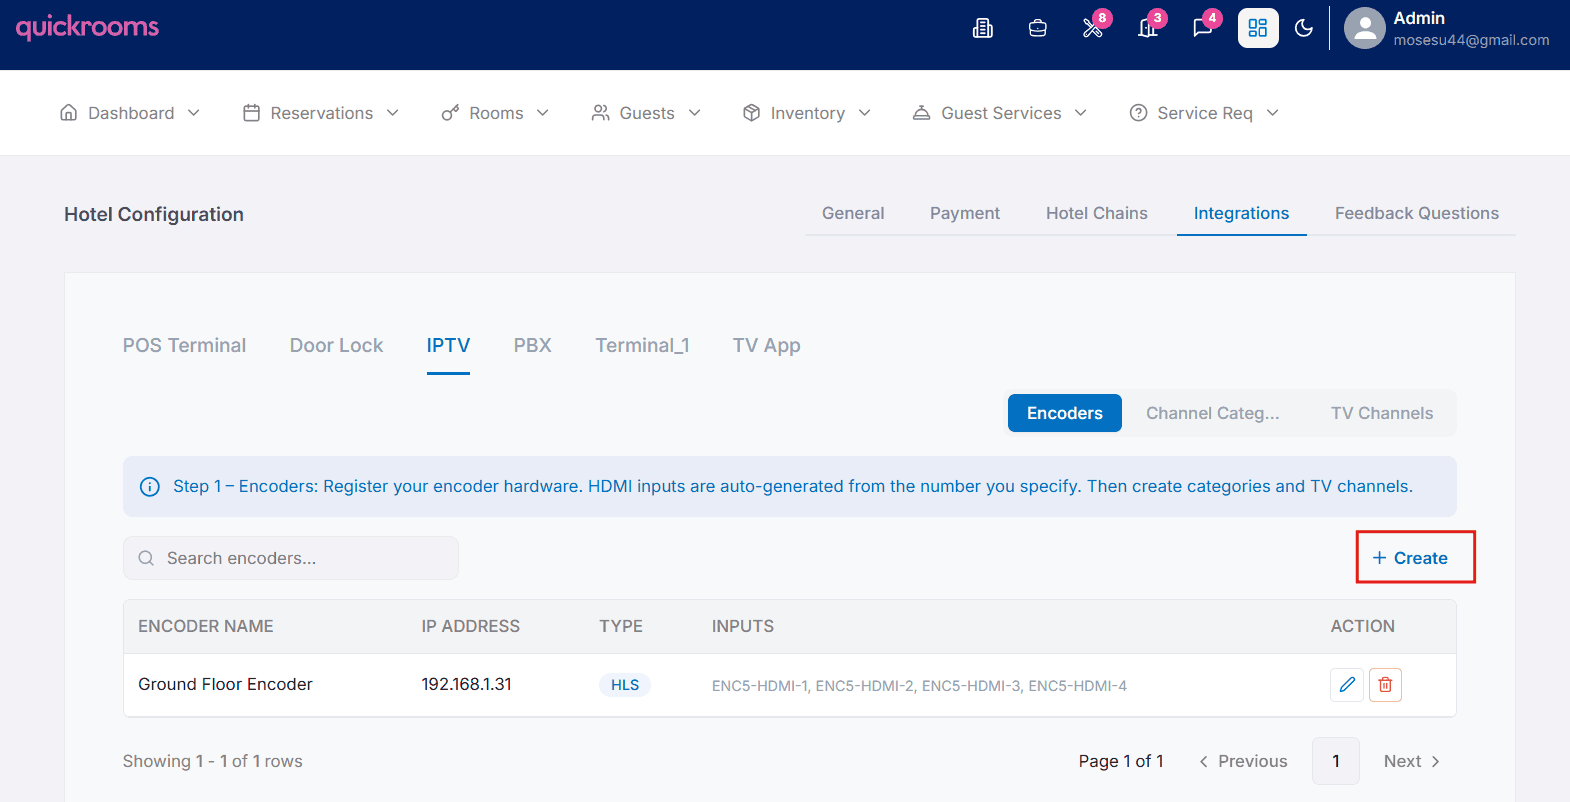The image size is (1570, 802).
Task: Click the Guests people icon
Action: pos(601,113)
